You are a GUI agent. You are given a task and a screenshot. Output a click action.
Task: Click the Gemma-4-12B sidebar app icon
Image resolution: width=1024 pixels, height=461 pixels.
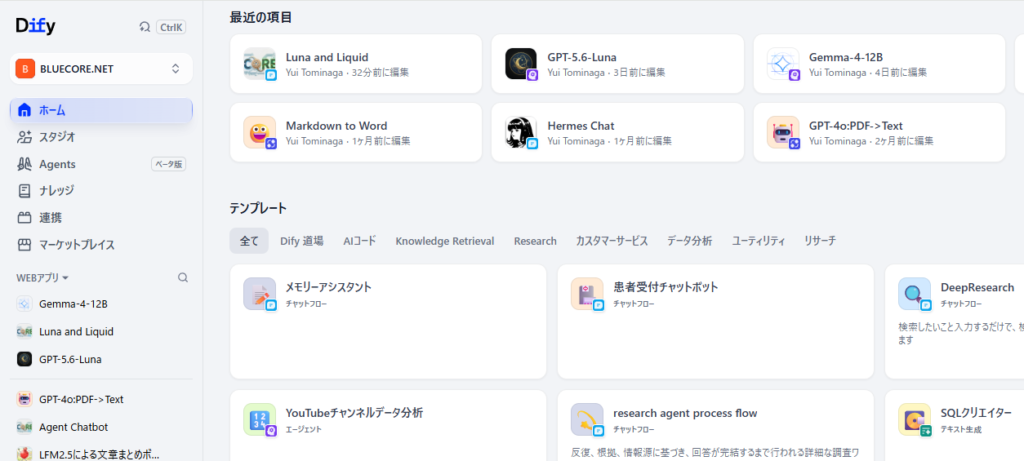click(24, 304)
